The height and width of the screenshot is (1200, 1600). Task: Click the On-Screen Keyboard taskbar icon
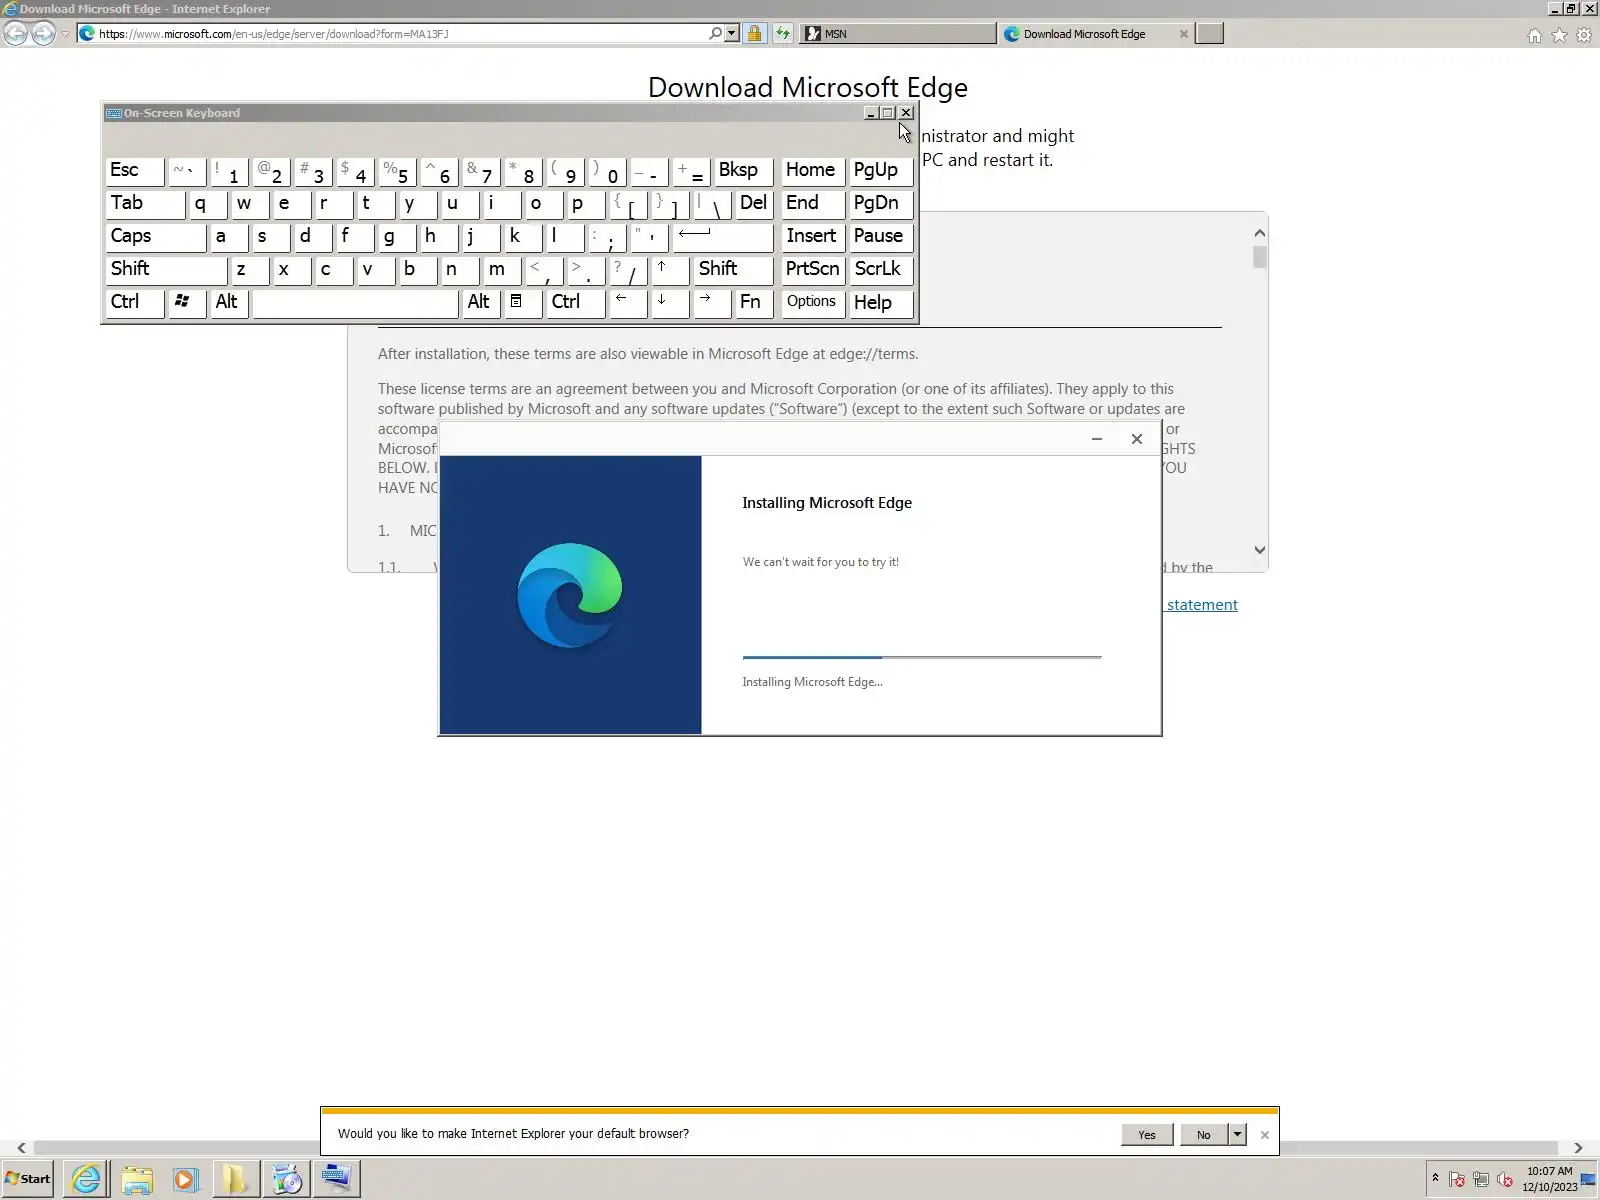tap(336, 1179)
